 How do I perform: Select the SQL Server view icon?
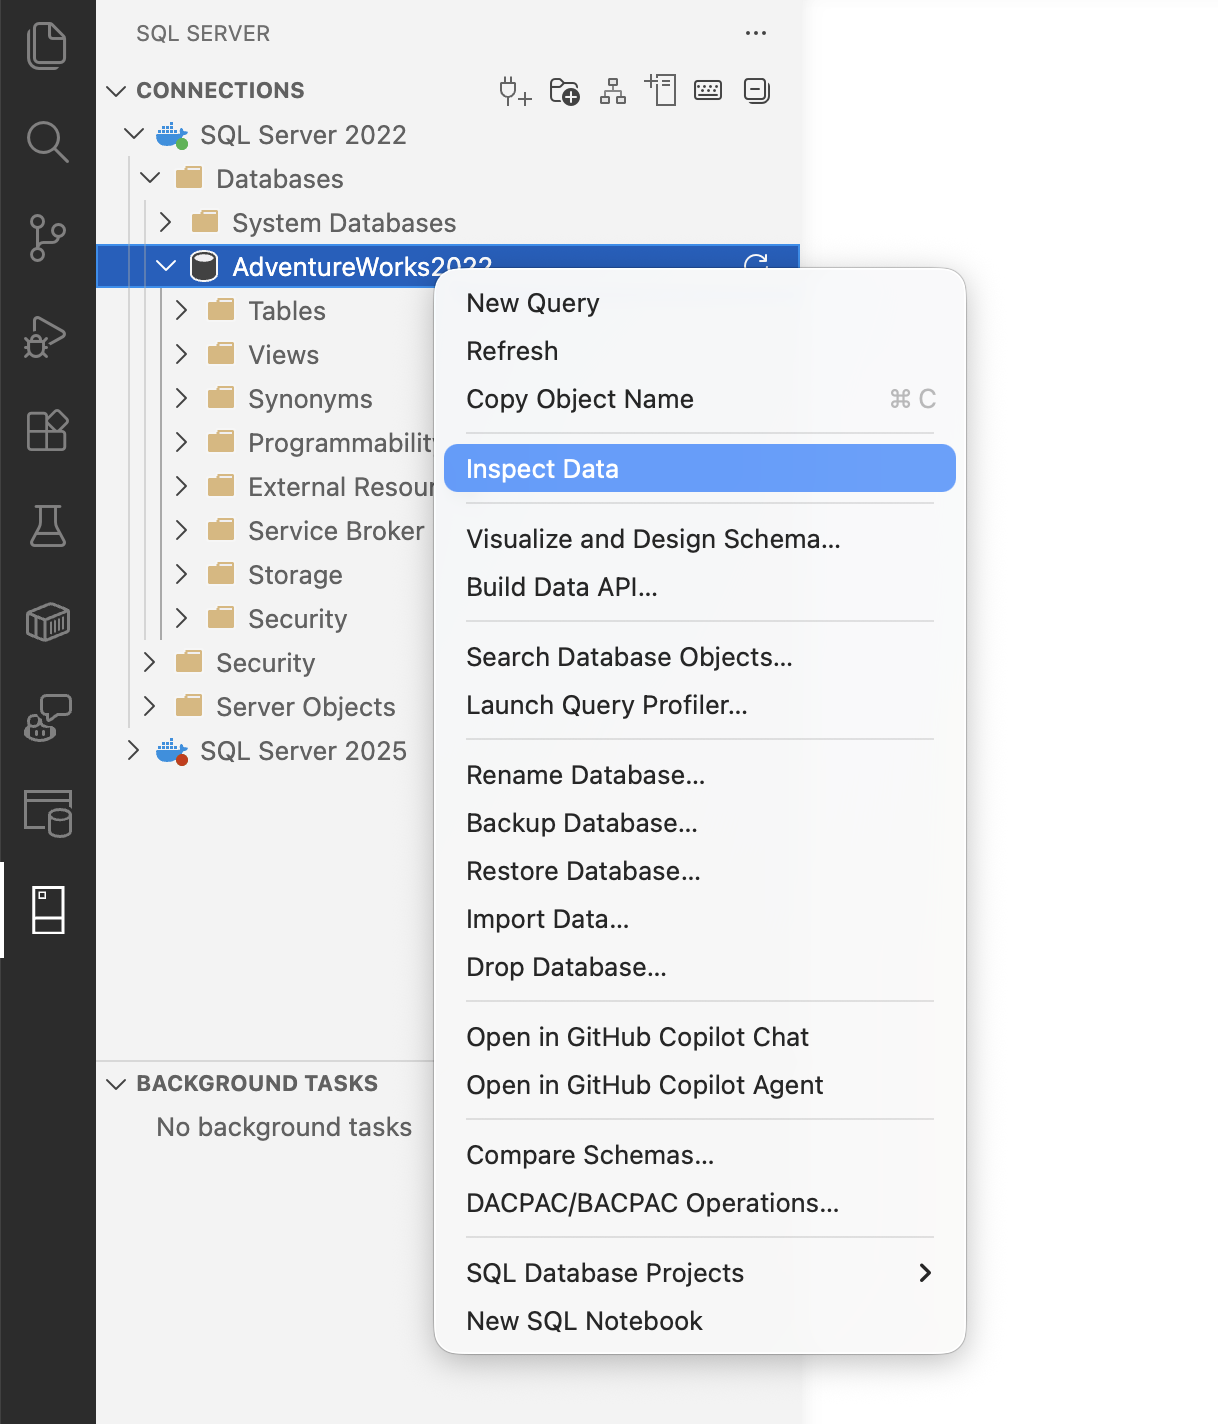click(x=48, y=910)
